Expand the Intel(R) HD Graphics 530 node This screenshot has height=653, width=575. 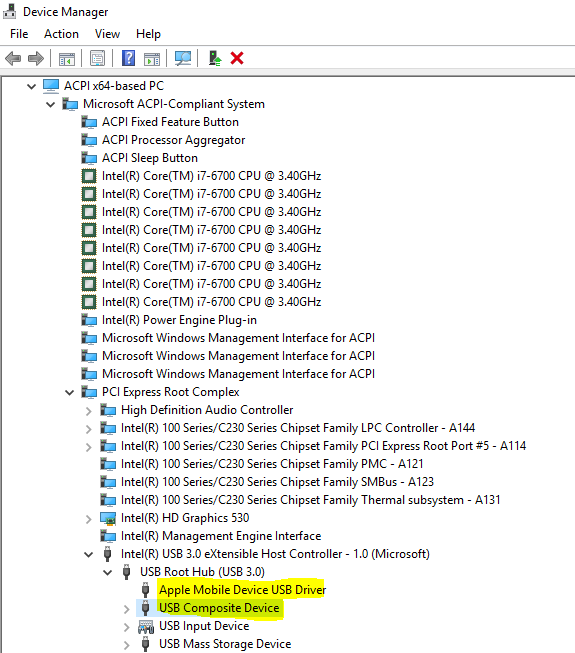(88, 519)
